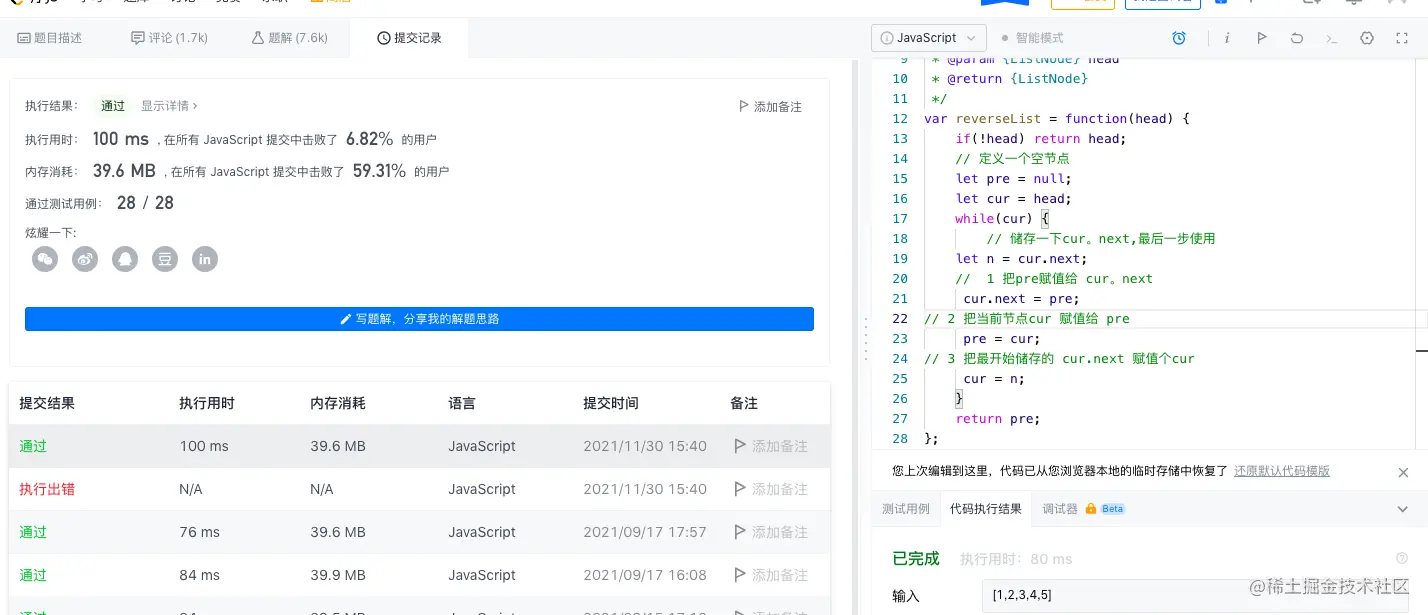
Task: Open the 执行出错 submission
Action: point(47,489)
